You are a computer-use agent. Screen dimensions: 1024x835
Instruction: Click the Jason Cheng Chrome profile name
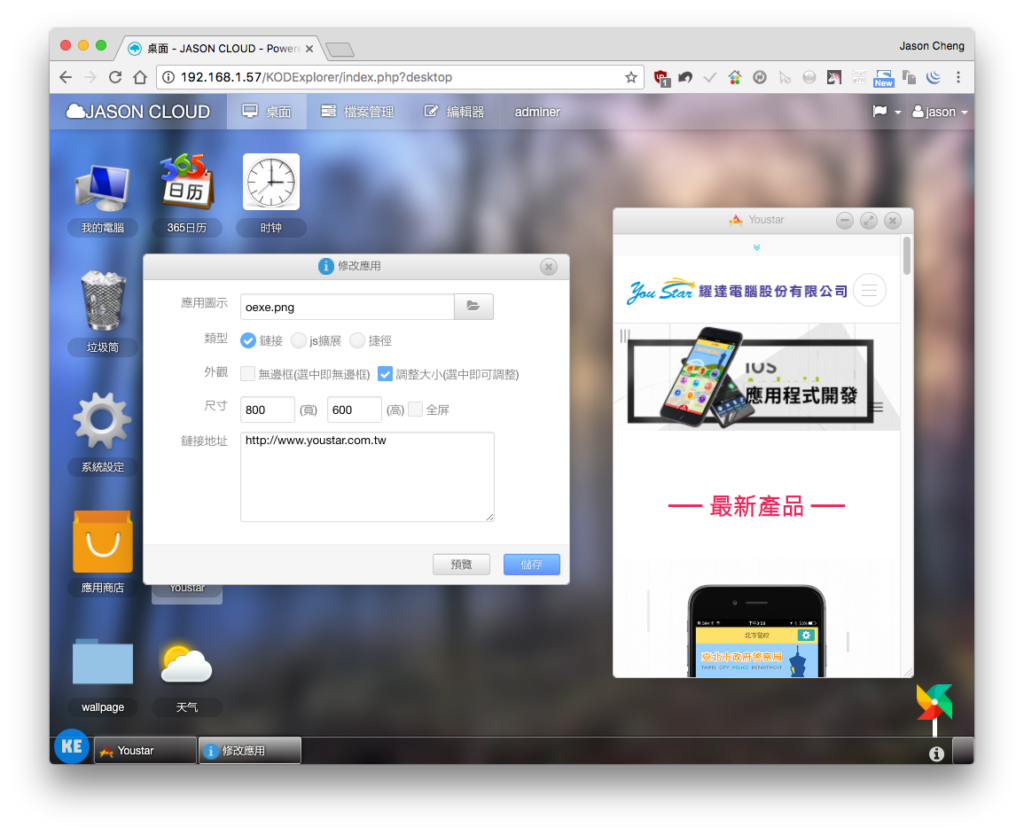click(931, 46)
